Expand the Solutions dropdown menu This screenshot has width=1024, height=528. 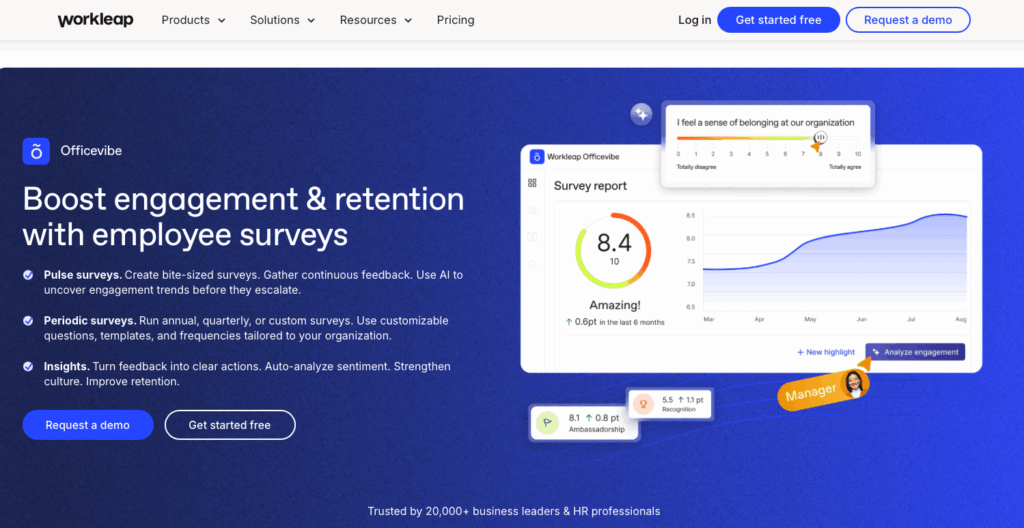point(282,20)
